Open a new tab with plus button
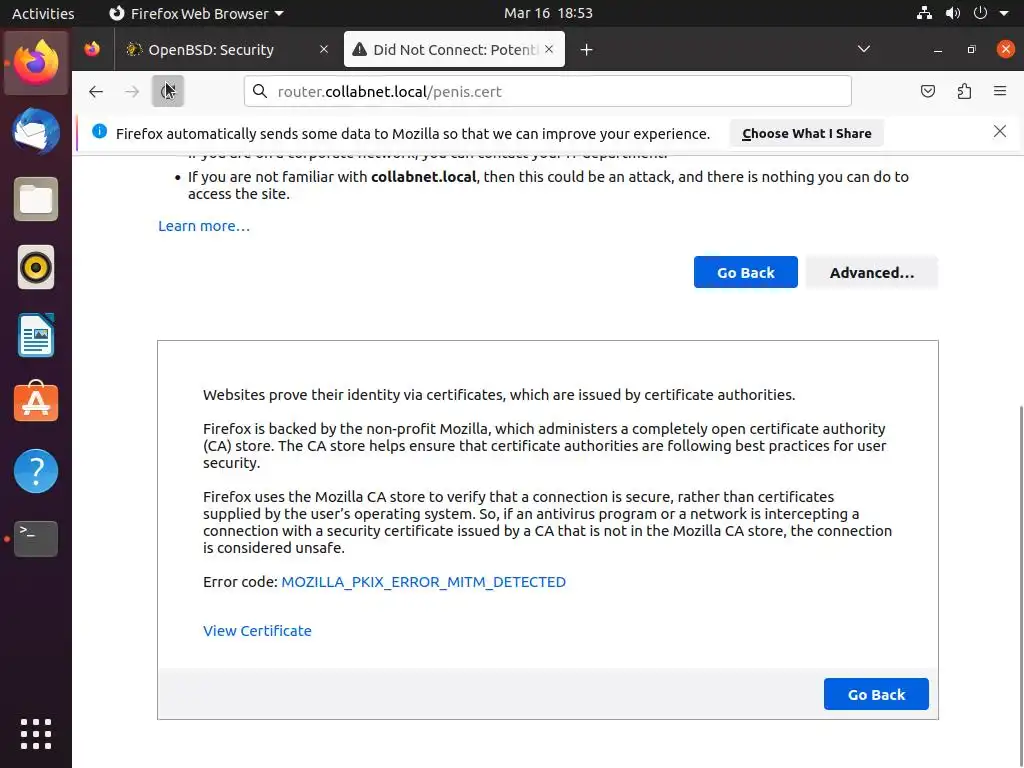Screen dimensions: 1024x768 [586, 50]
